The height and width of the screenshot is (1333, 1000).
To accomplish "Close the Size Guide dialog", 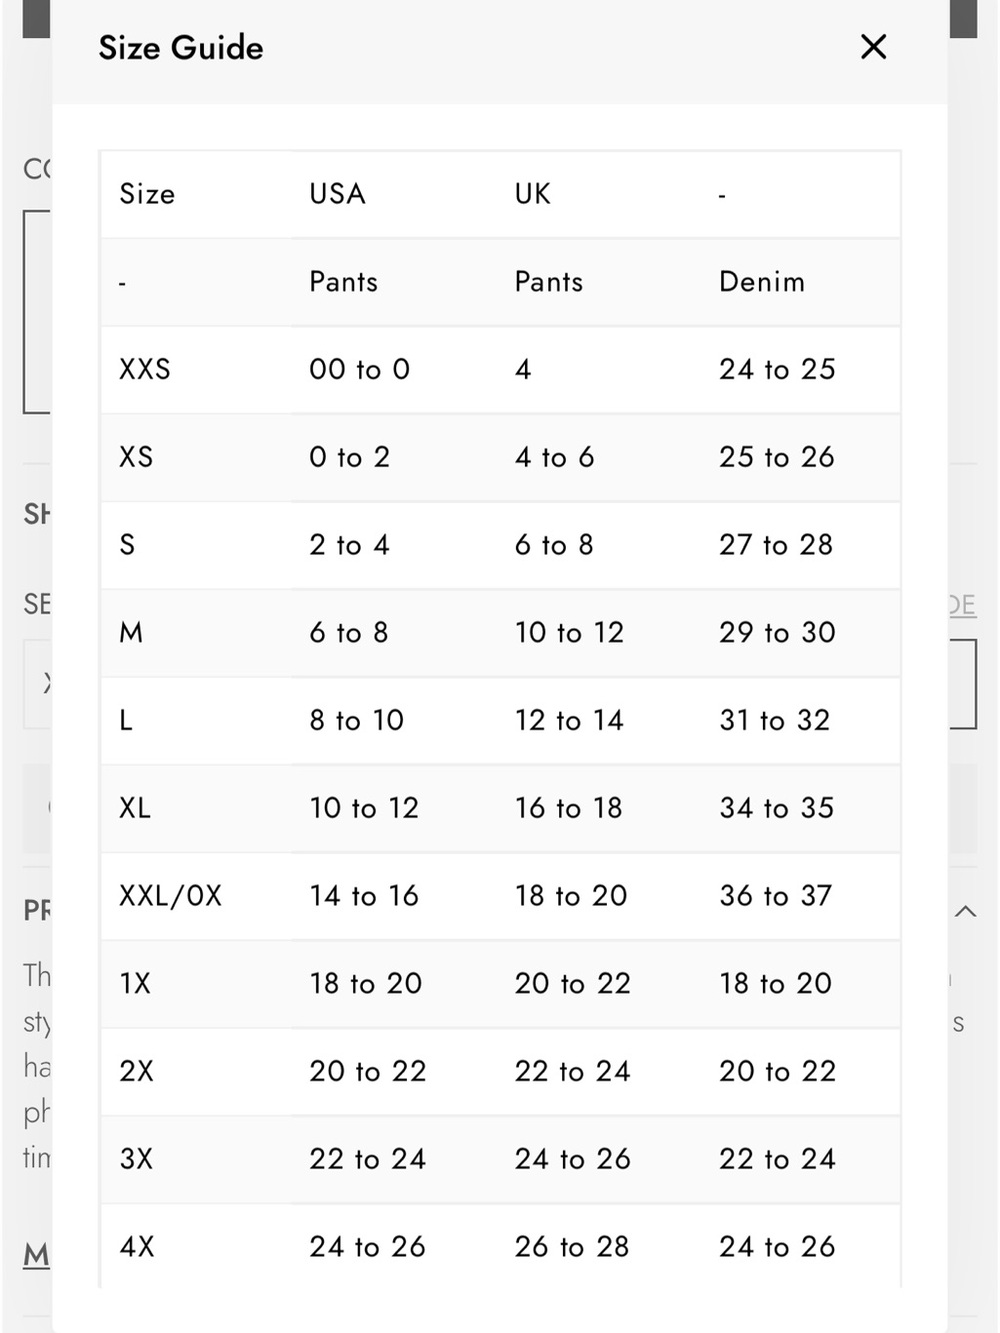I will coord(873,47).
